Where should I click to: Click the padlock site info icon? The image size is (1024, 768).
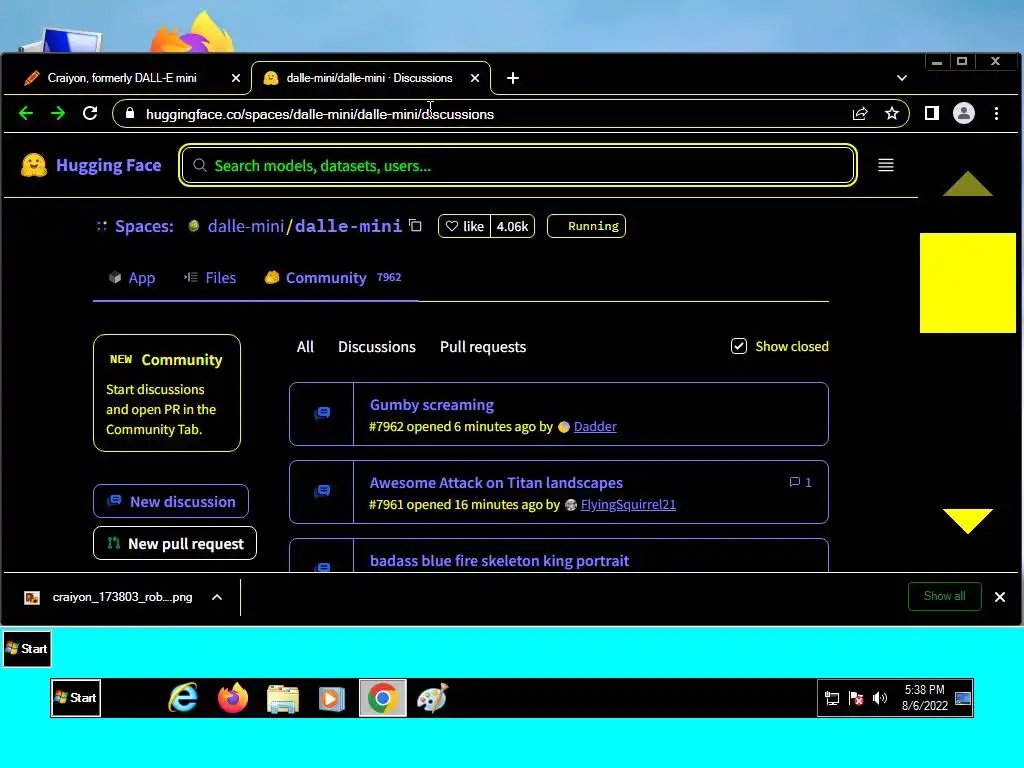130,114
